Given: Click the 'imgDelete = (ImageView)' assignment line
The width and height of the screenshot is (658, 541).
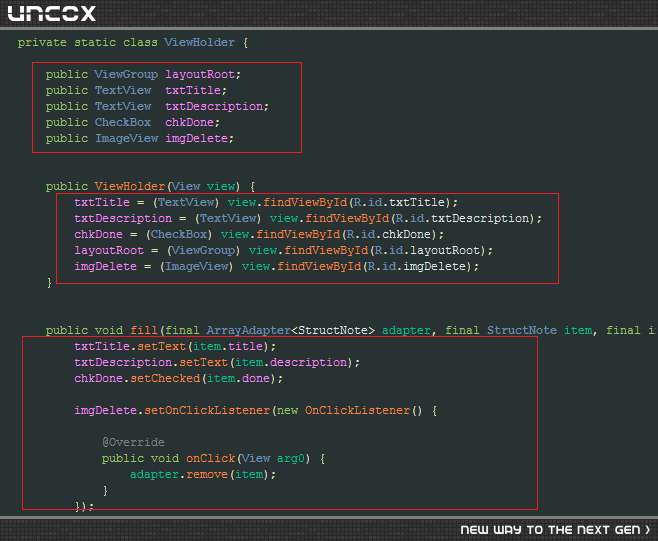Looking at the screenshot, I should (277, 266).
